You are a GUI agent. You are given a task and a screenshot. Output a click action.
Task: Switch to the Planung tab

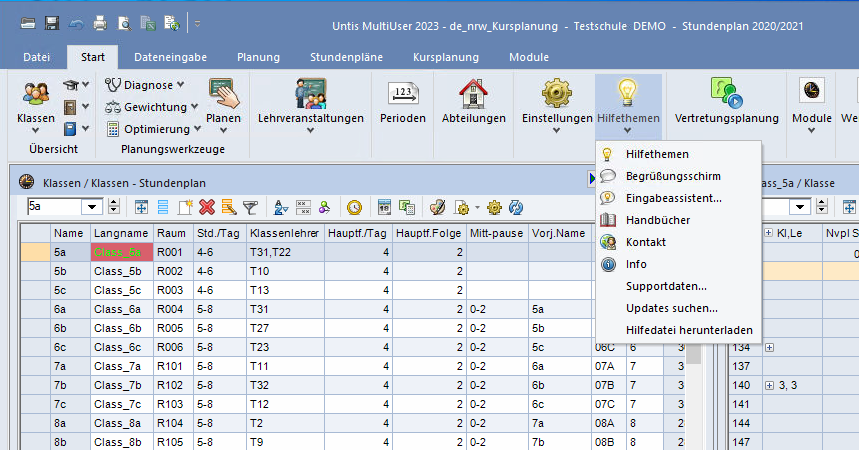[x=258, y=57]
